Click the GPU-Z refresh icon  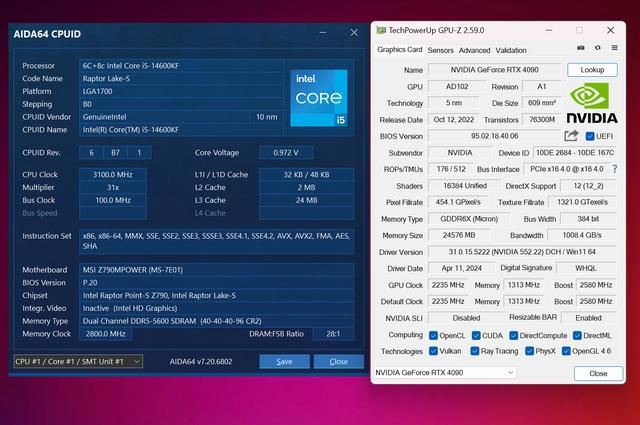[598, 48]
